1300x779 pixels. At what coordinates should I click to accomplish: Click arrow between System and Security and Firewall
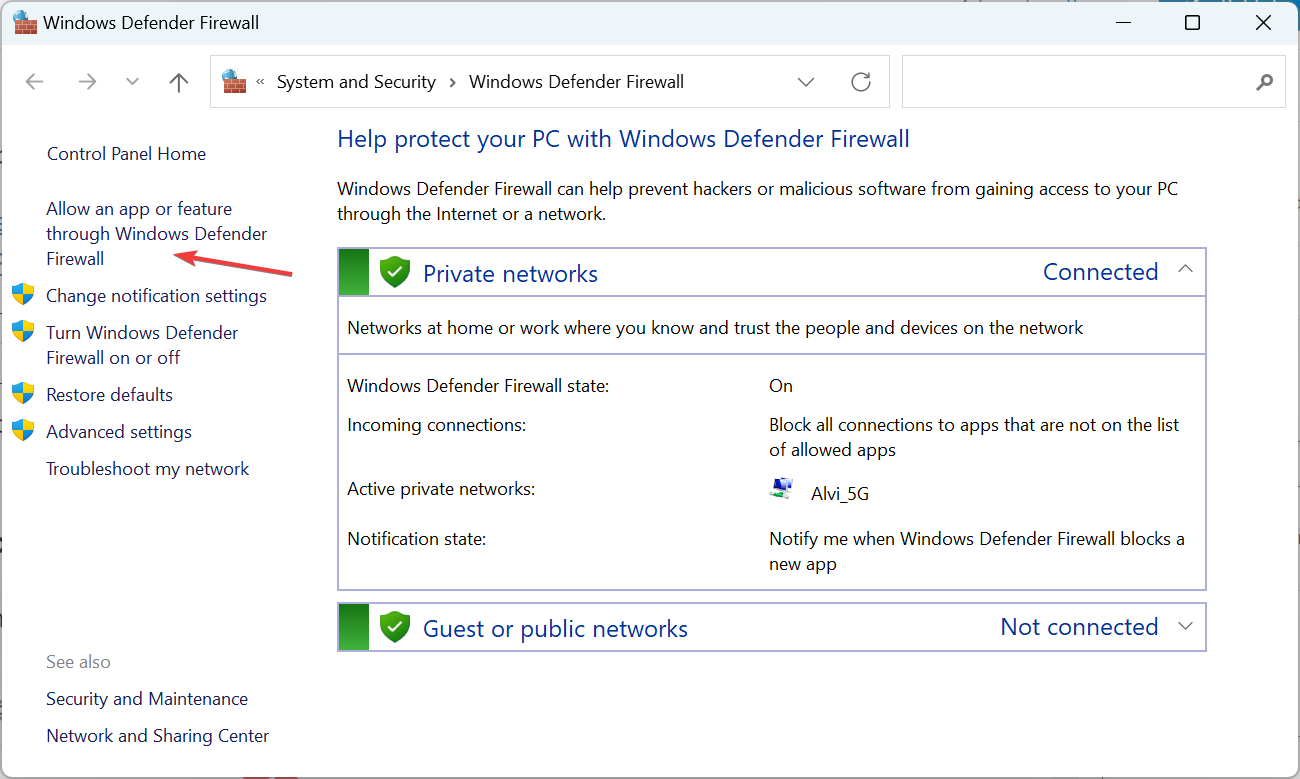coord(452,82)
